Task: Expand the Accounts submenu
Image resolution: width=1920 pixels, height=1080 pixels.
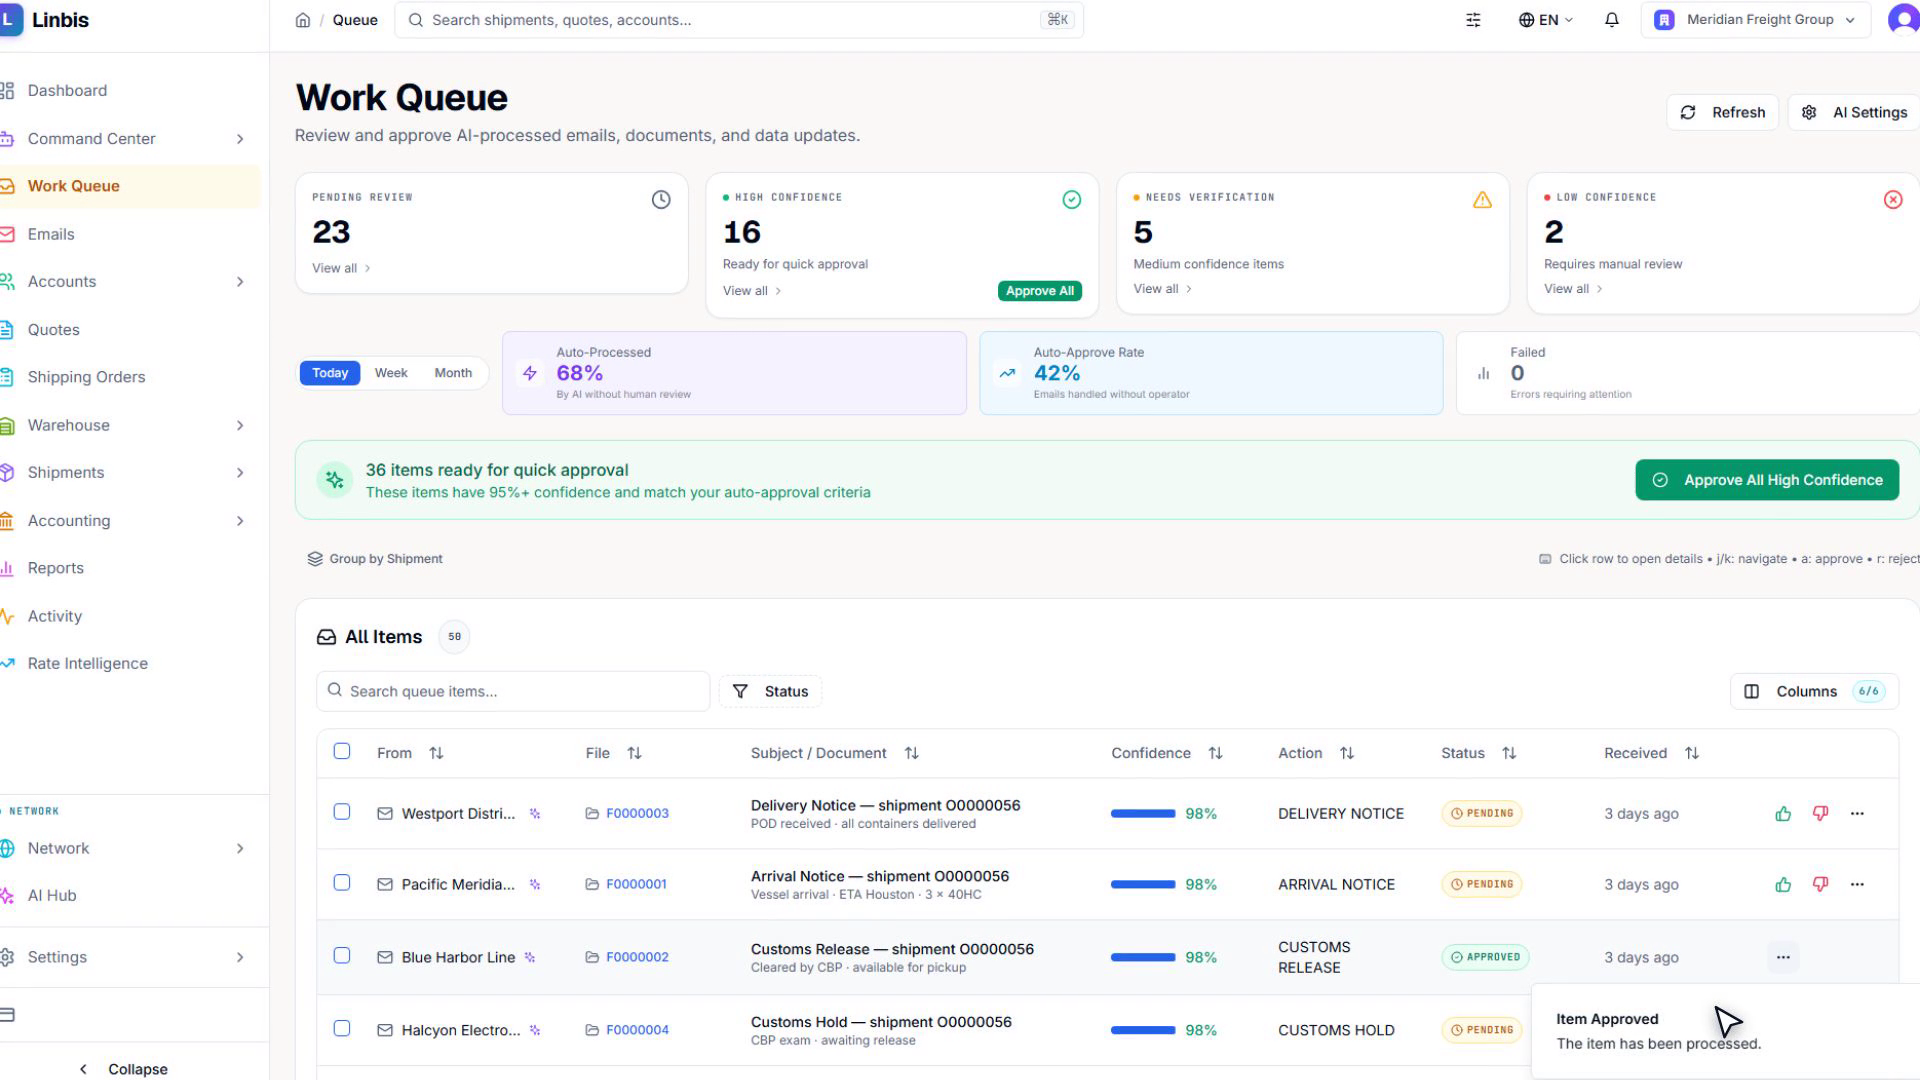Action: (x=240, y=282)
